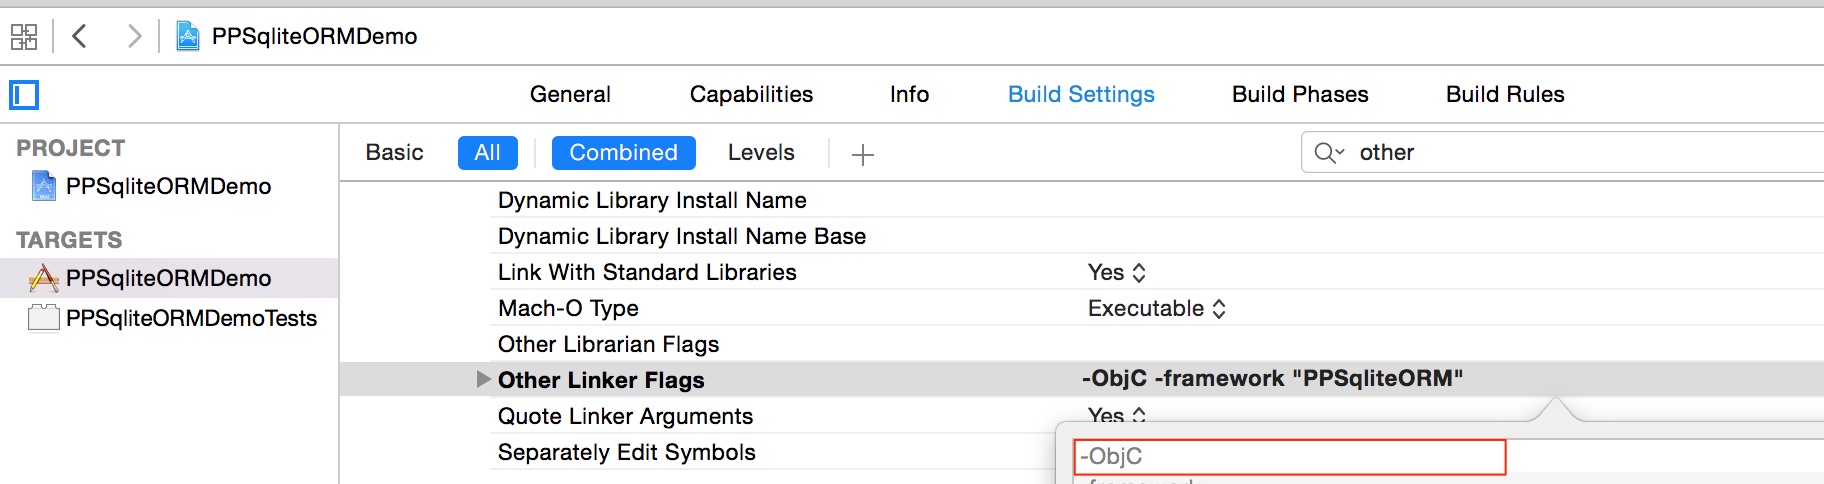The height and width of the screenshot is (484, 1824).
Task: Go forward with the right chevron
Action: coord(134,37)
